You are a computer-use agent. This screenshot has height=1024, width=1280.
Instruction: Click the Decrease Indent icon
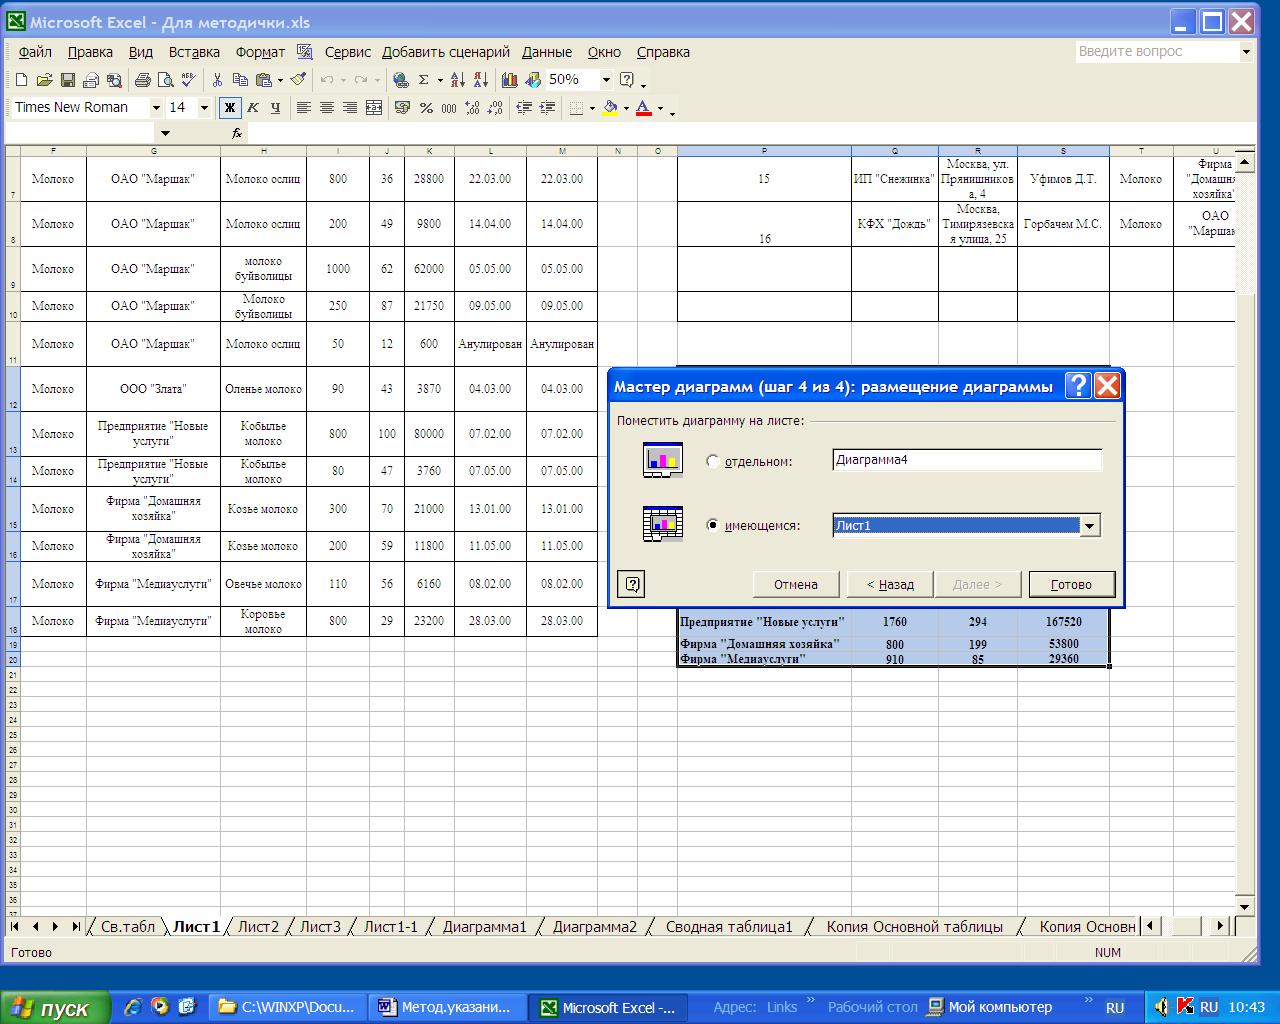pos(524,108)
